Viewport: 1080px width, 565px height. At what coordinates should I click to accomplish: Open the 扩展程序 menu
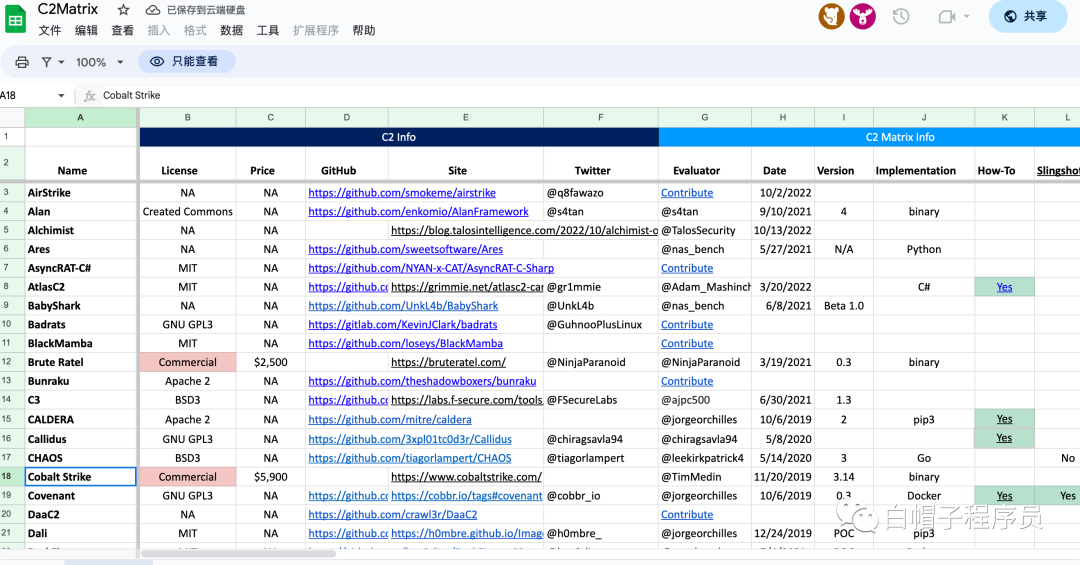click(315, 30)
